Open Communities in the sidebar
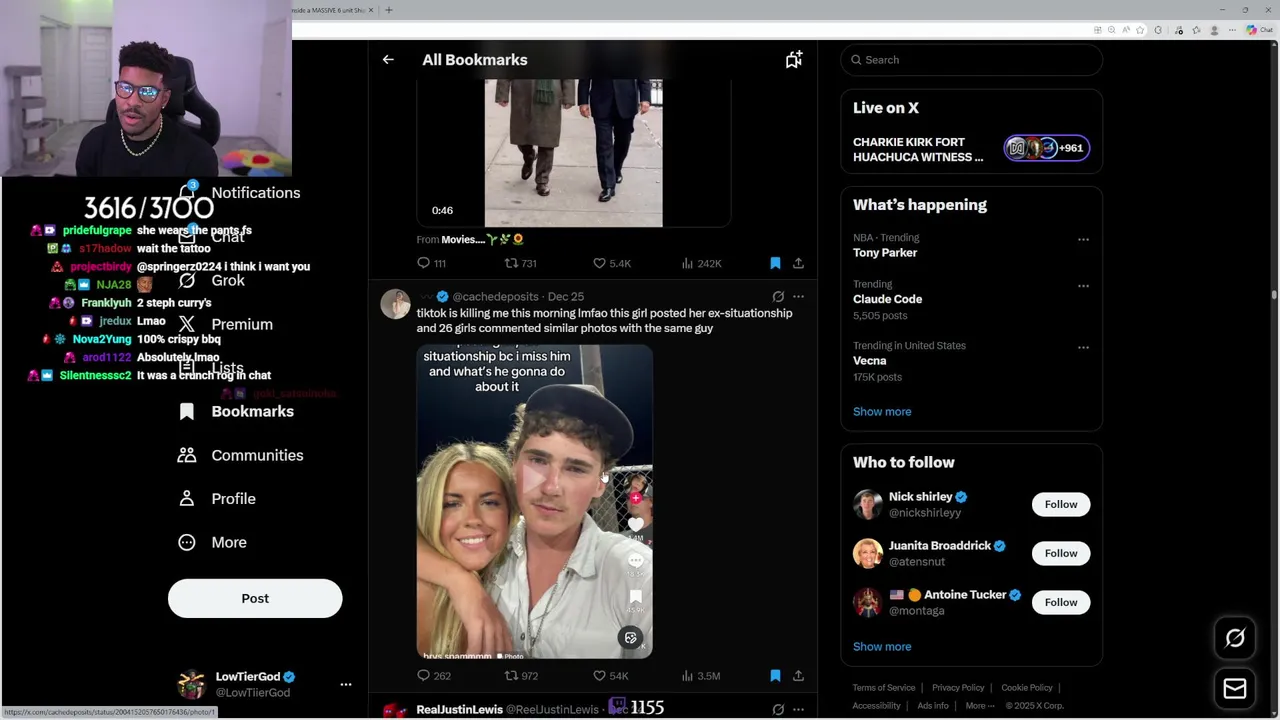 [x=240, y=455]
